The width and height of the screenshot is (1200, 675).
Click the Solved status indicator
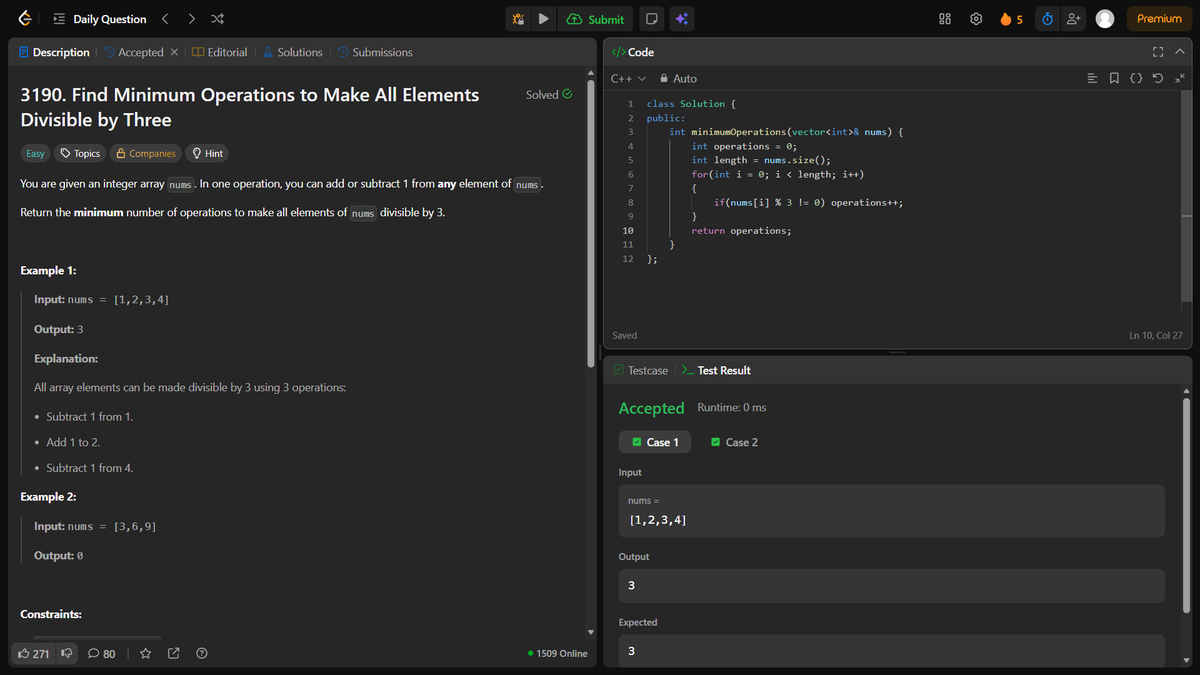coord(549,94)
